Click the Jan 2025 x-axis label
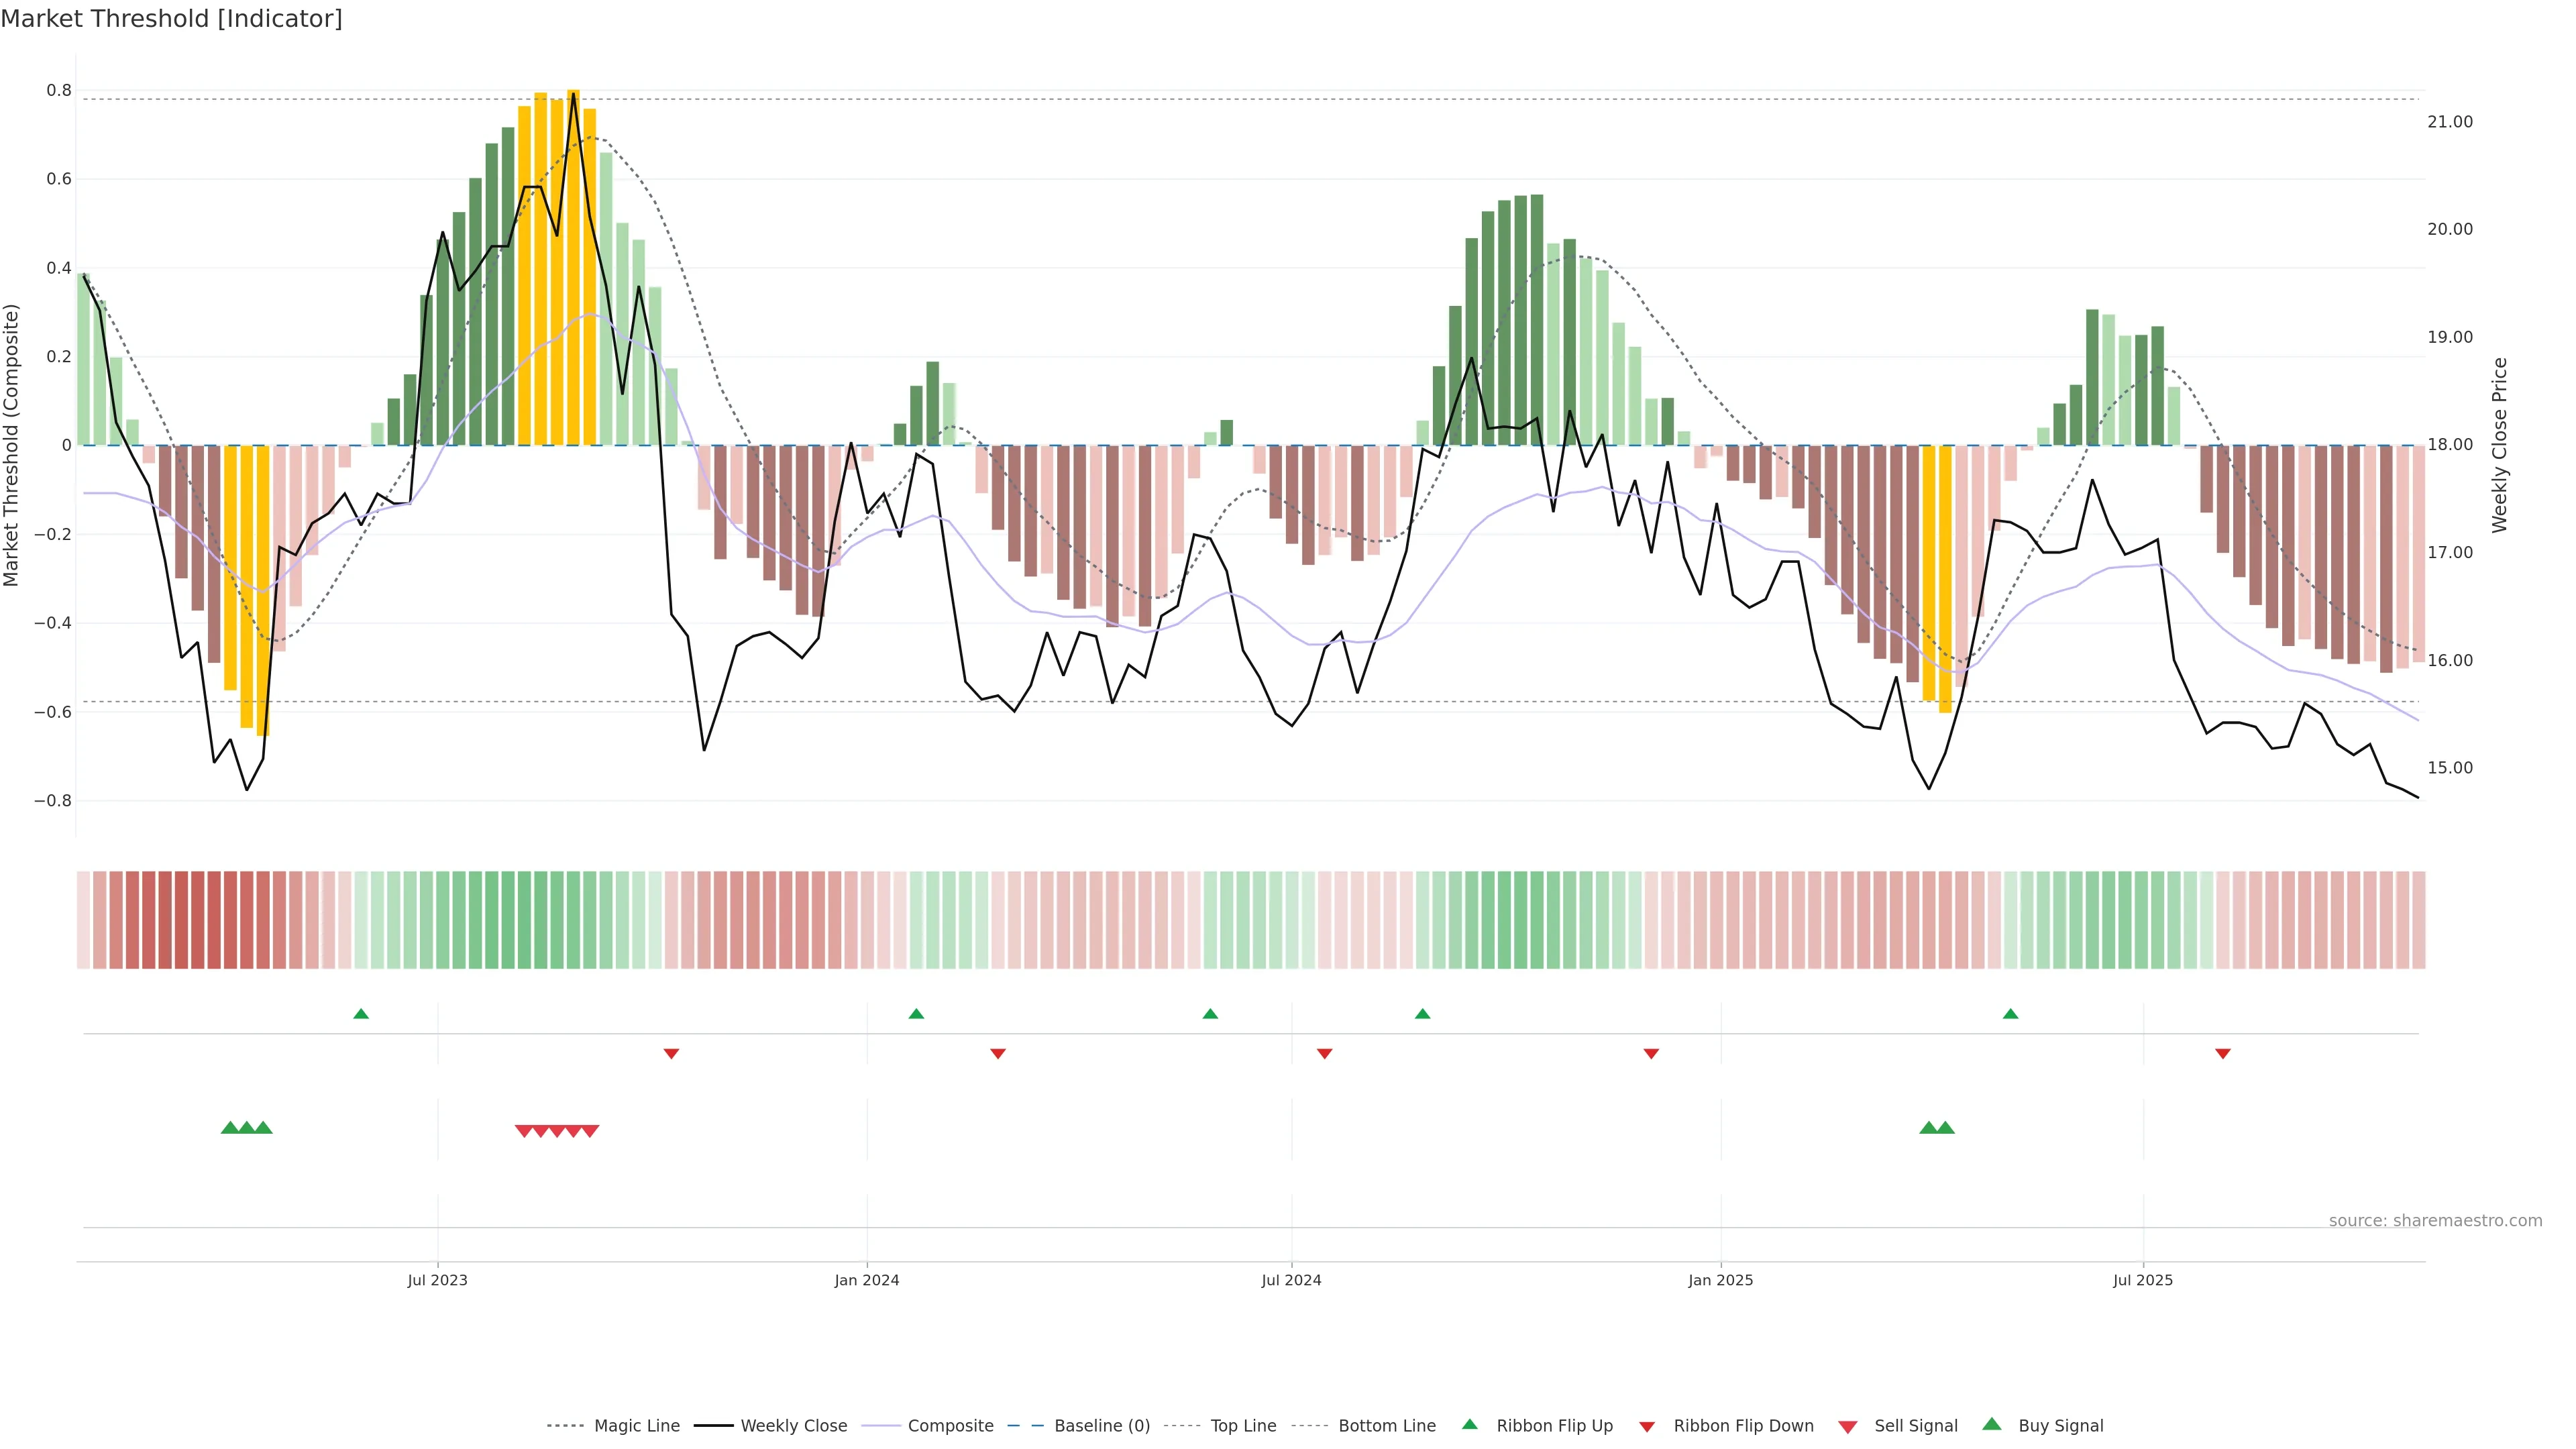Viewport: 2576px width, 1449px height. pyautogui.click(x=1720, y=1280)
